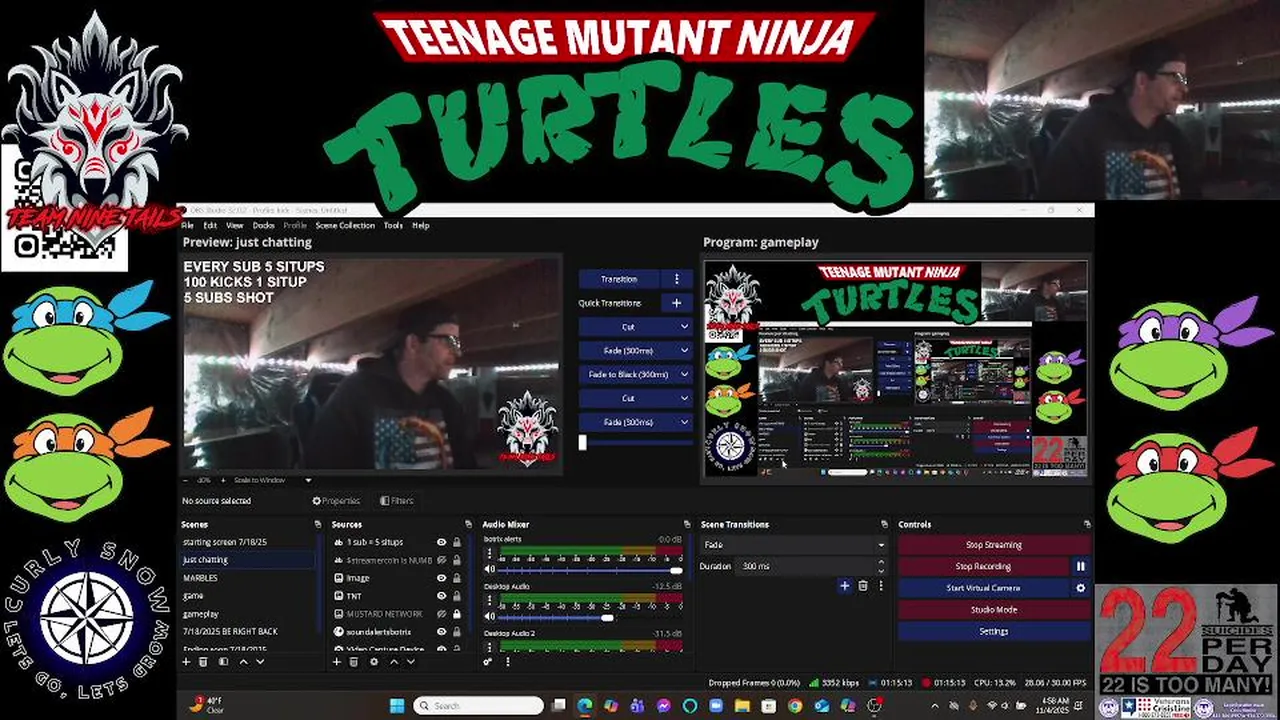
Task: Unlock the '1 sub = 5 situps' source
Action: (457, 542)
